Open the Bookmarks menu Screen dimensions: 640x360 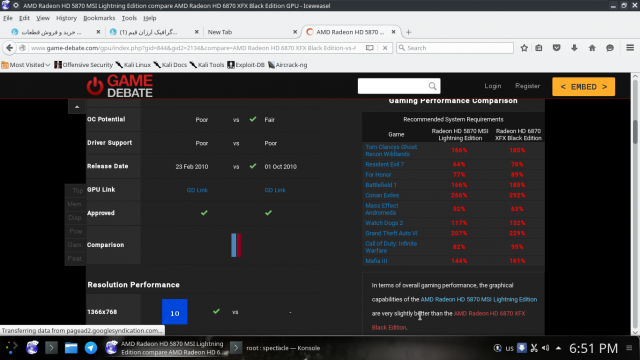pyautogui.click(x=99, y=18)
